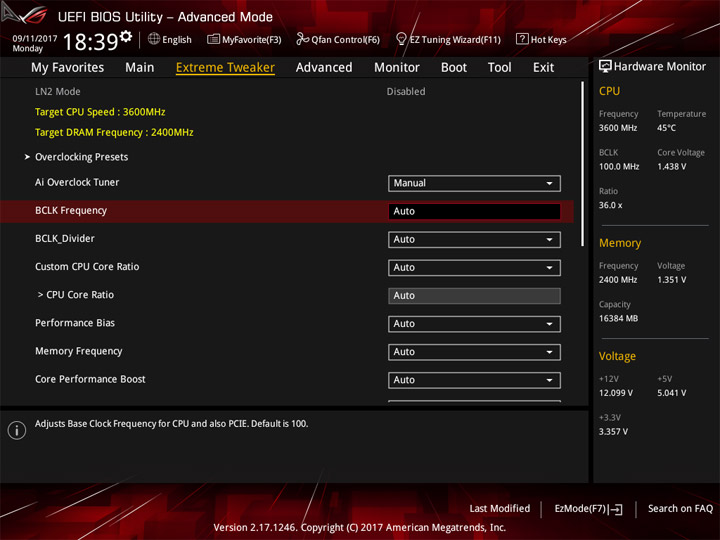Open the Tool tab
This screenshot has height=540, width=720.
(x=500, y=68)
